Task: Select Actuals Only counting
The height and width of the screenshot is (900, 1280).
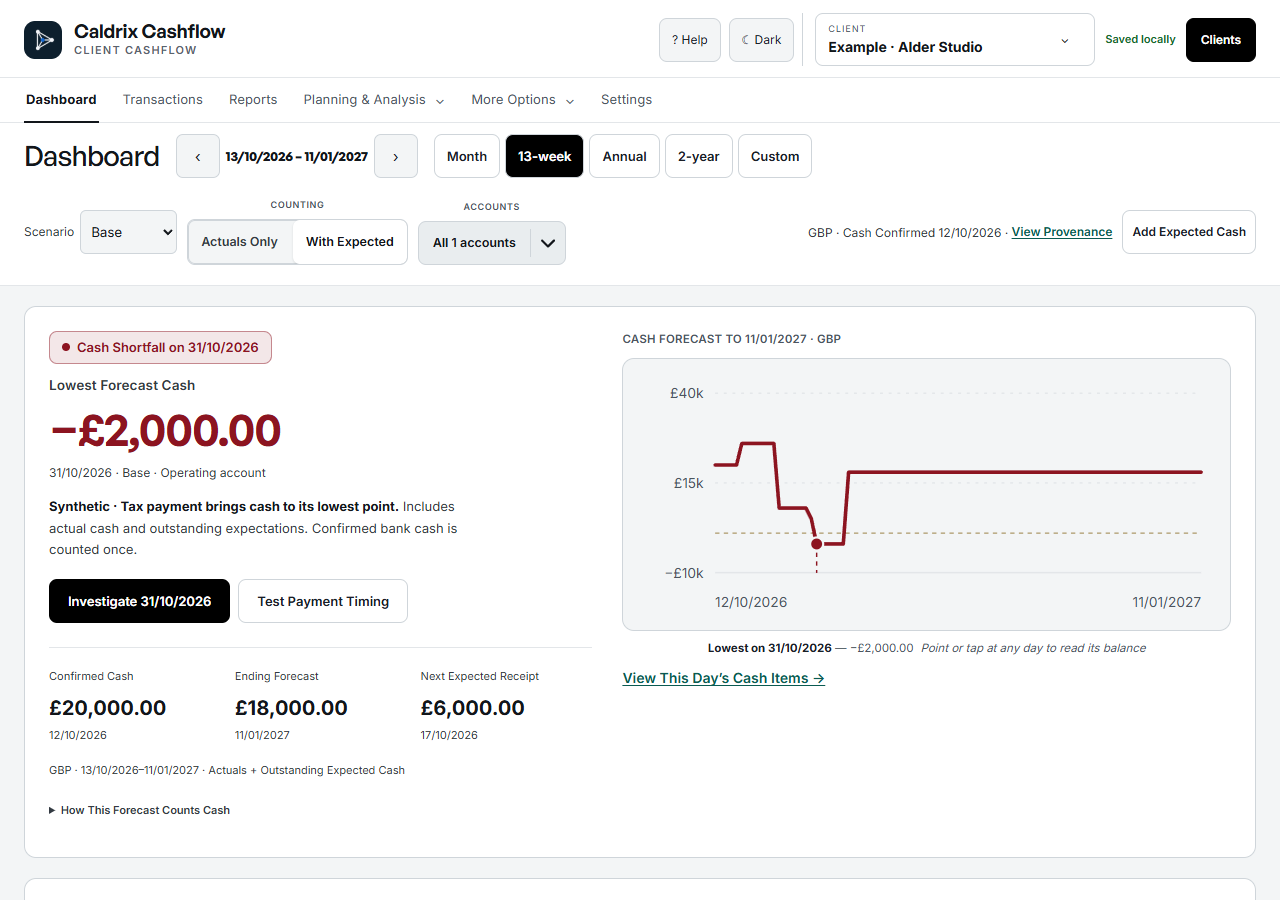Action: click(240, 242)
